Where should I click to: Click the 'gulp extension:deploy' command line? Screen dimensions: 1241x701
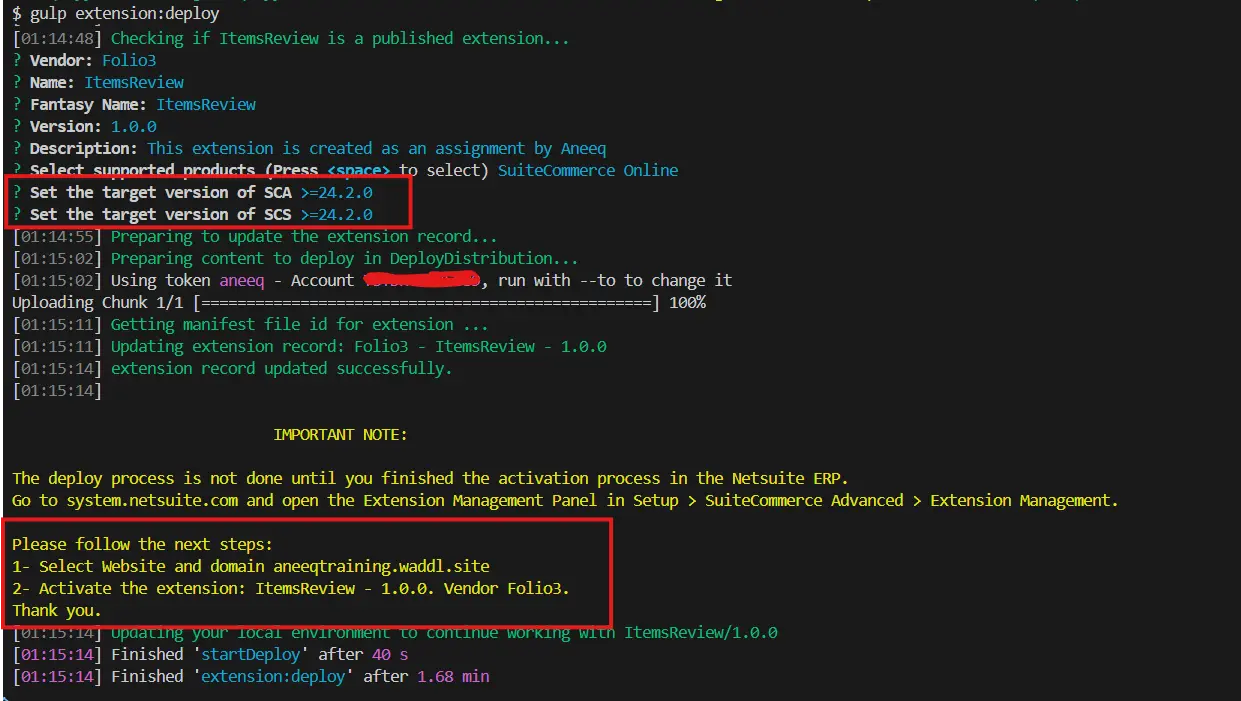[x=116, y=15]
